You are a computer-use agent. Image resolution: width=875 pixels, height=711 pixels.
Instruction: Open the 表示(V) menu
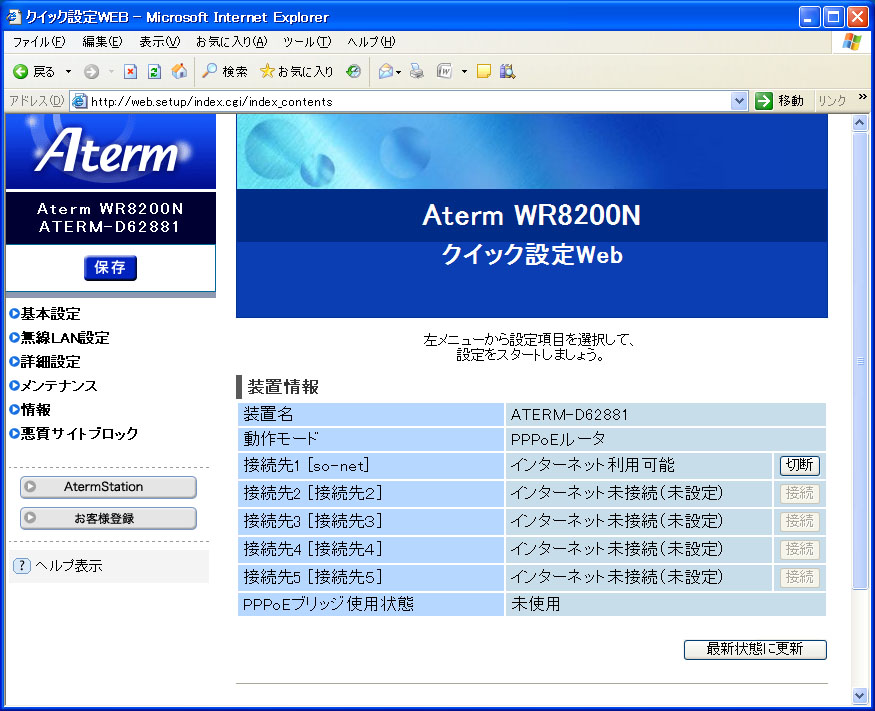point(160,42)
